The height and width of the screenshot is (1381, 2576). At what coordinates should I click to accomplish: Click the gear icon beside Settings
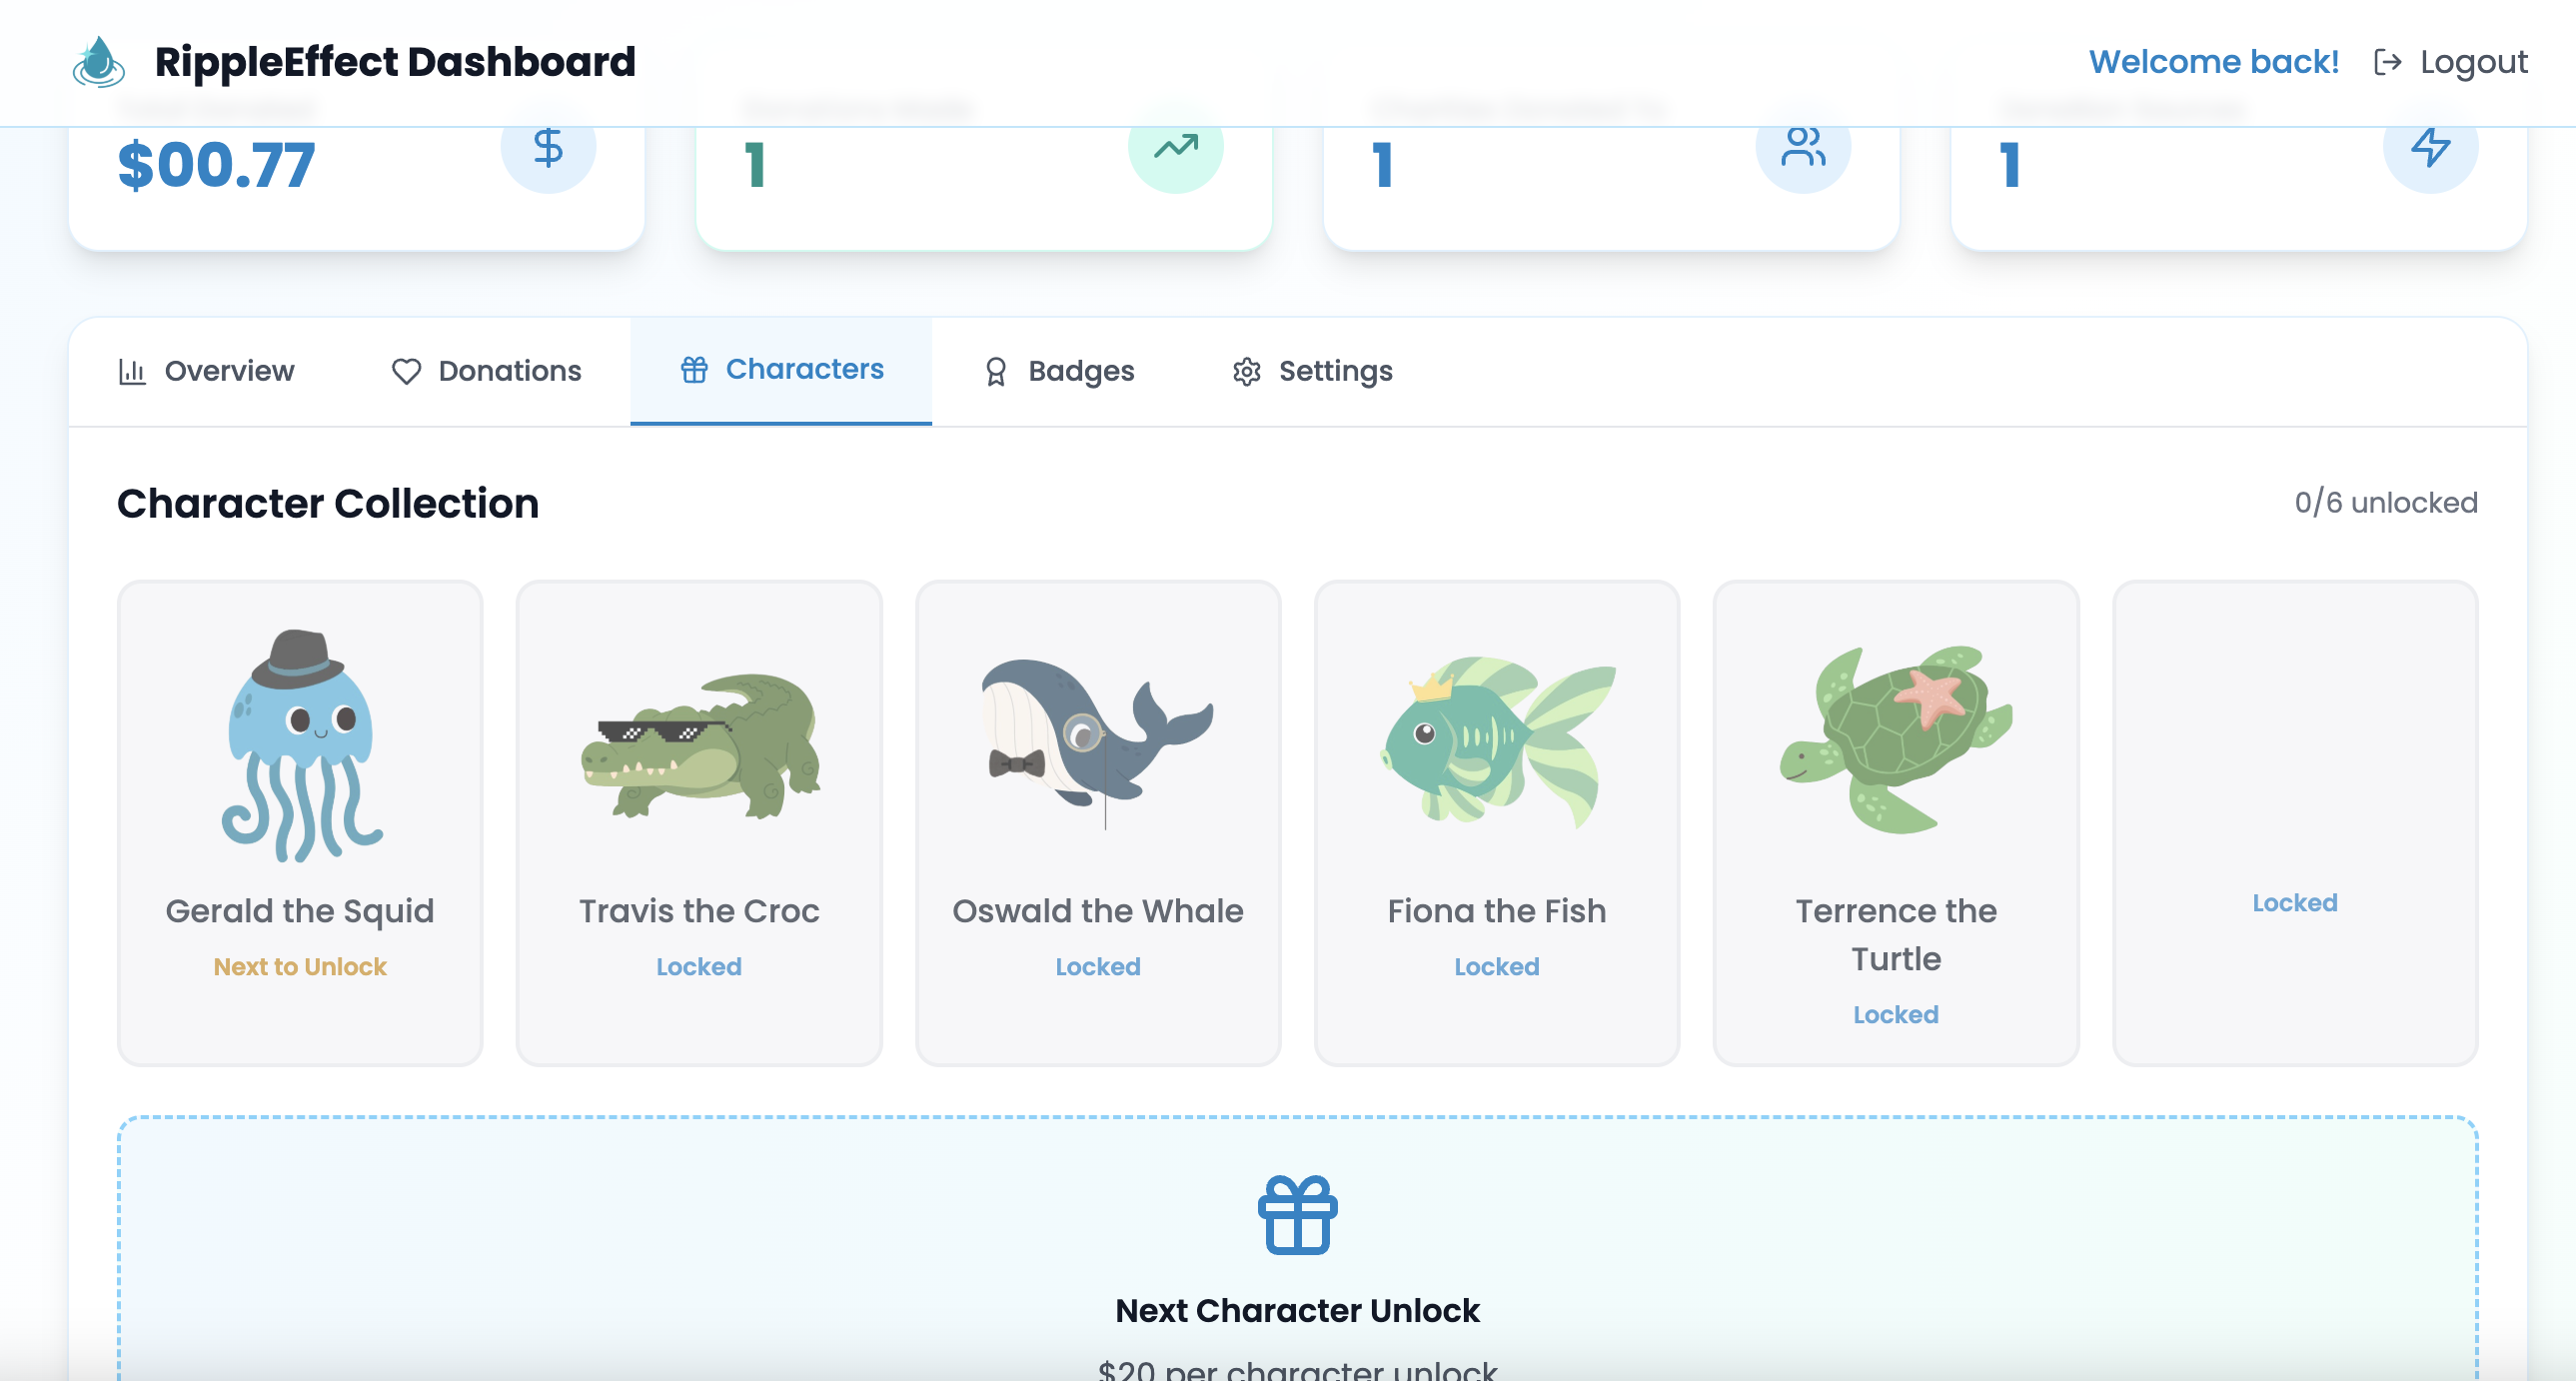(x=1246, y=372)
